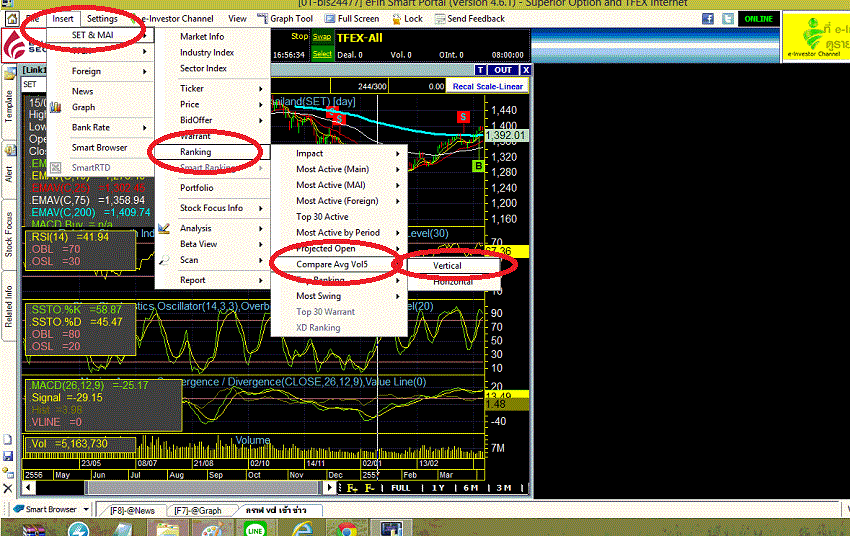Click the ONLINE status indicator
Viewport: 850px width, 536px height.
(x=758, y=19)
